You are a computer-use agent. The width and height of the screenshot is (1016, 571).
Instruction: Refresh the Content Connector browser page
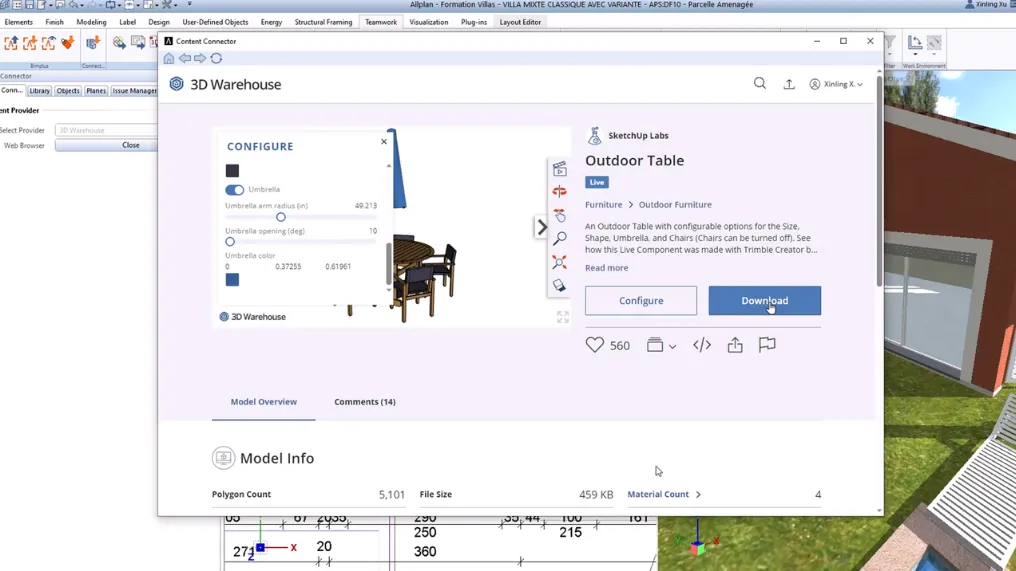click(216, 59)
